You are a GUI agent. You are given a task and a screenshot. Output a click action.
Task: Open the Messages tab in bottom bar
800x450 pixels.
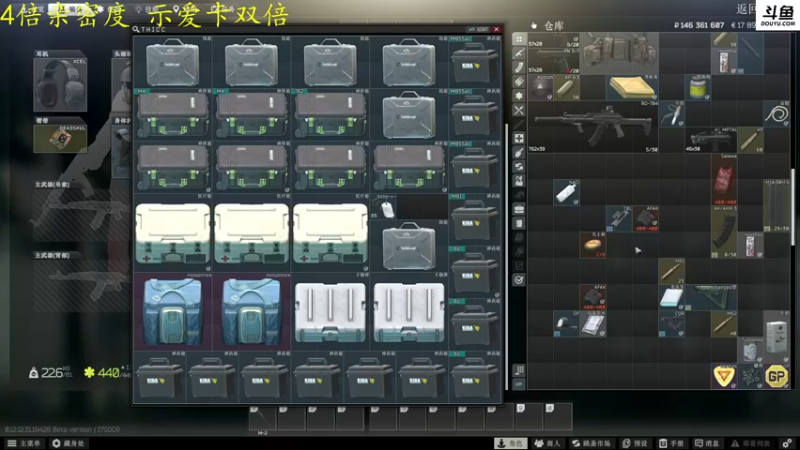706,443
